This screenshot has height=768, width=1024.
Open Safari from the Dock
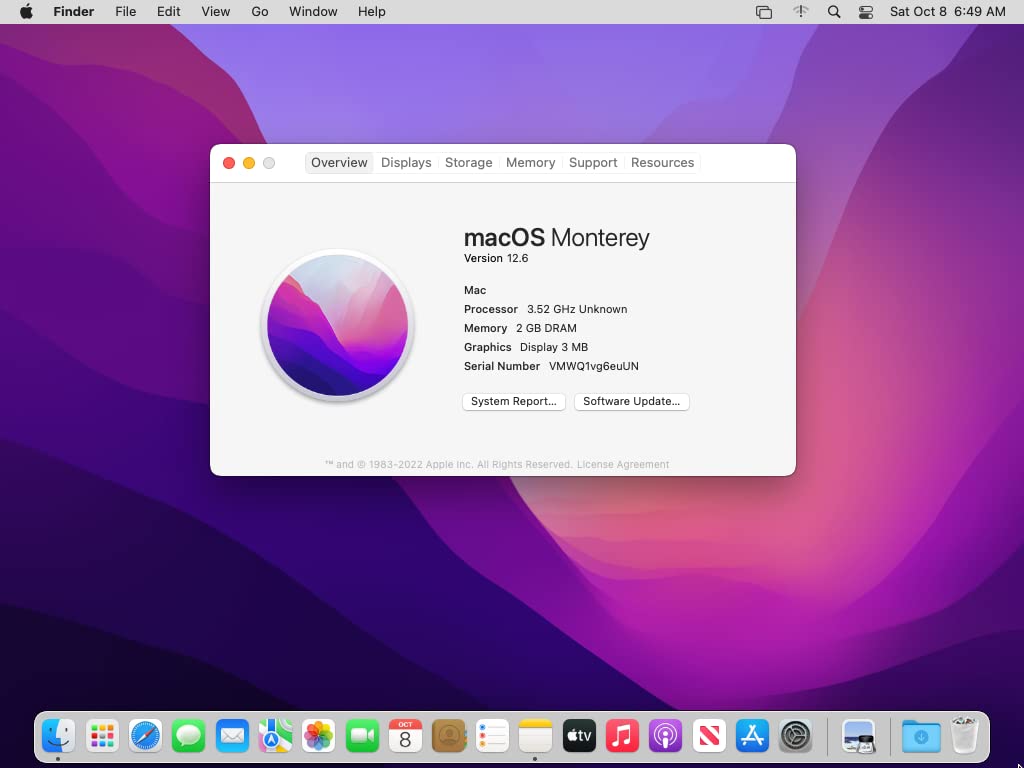pyautogui.click(x=145, y=736)
